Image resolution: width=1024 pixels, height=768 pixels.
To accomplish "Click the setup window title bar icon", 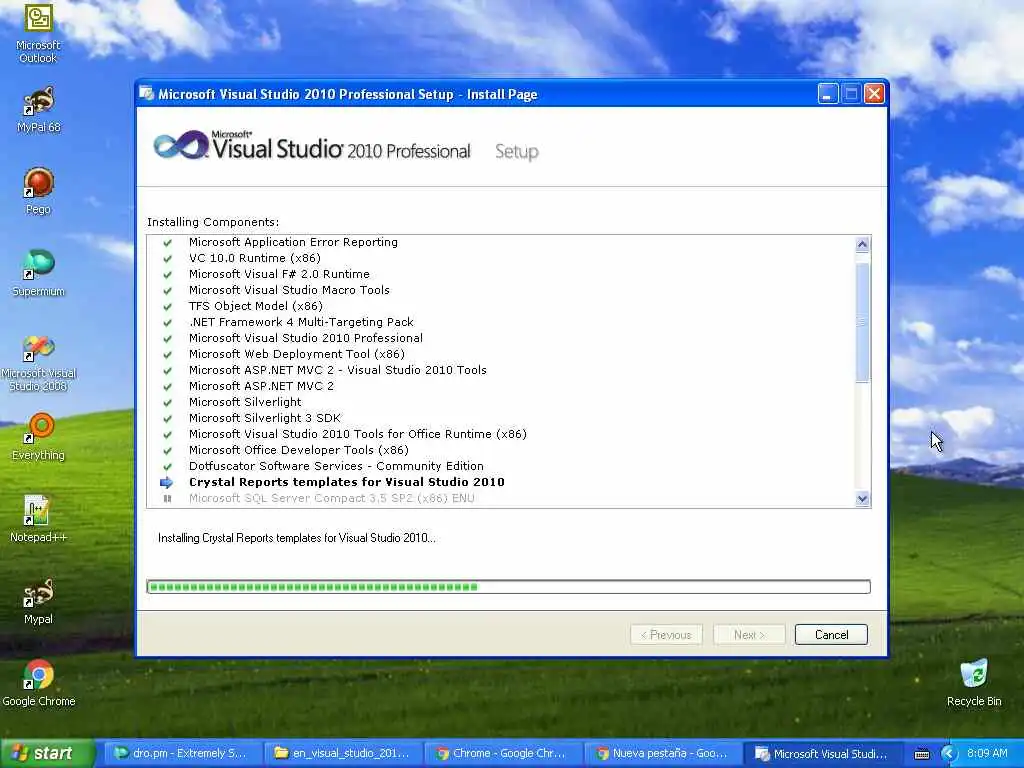I will [x=147, y=94].
